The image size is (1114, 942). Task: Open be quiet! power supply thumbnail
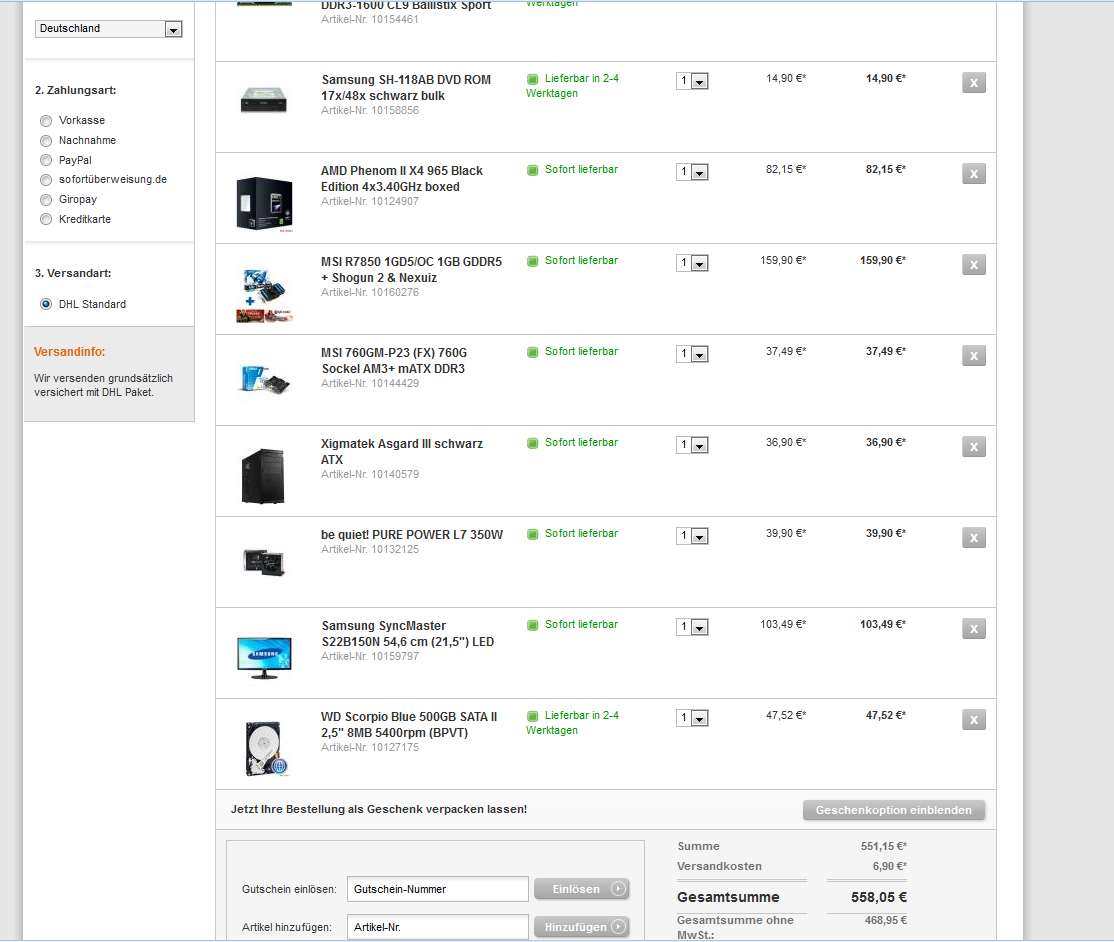click(264, 562)
